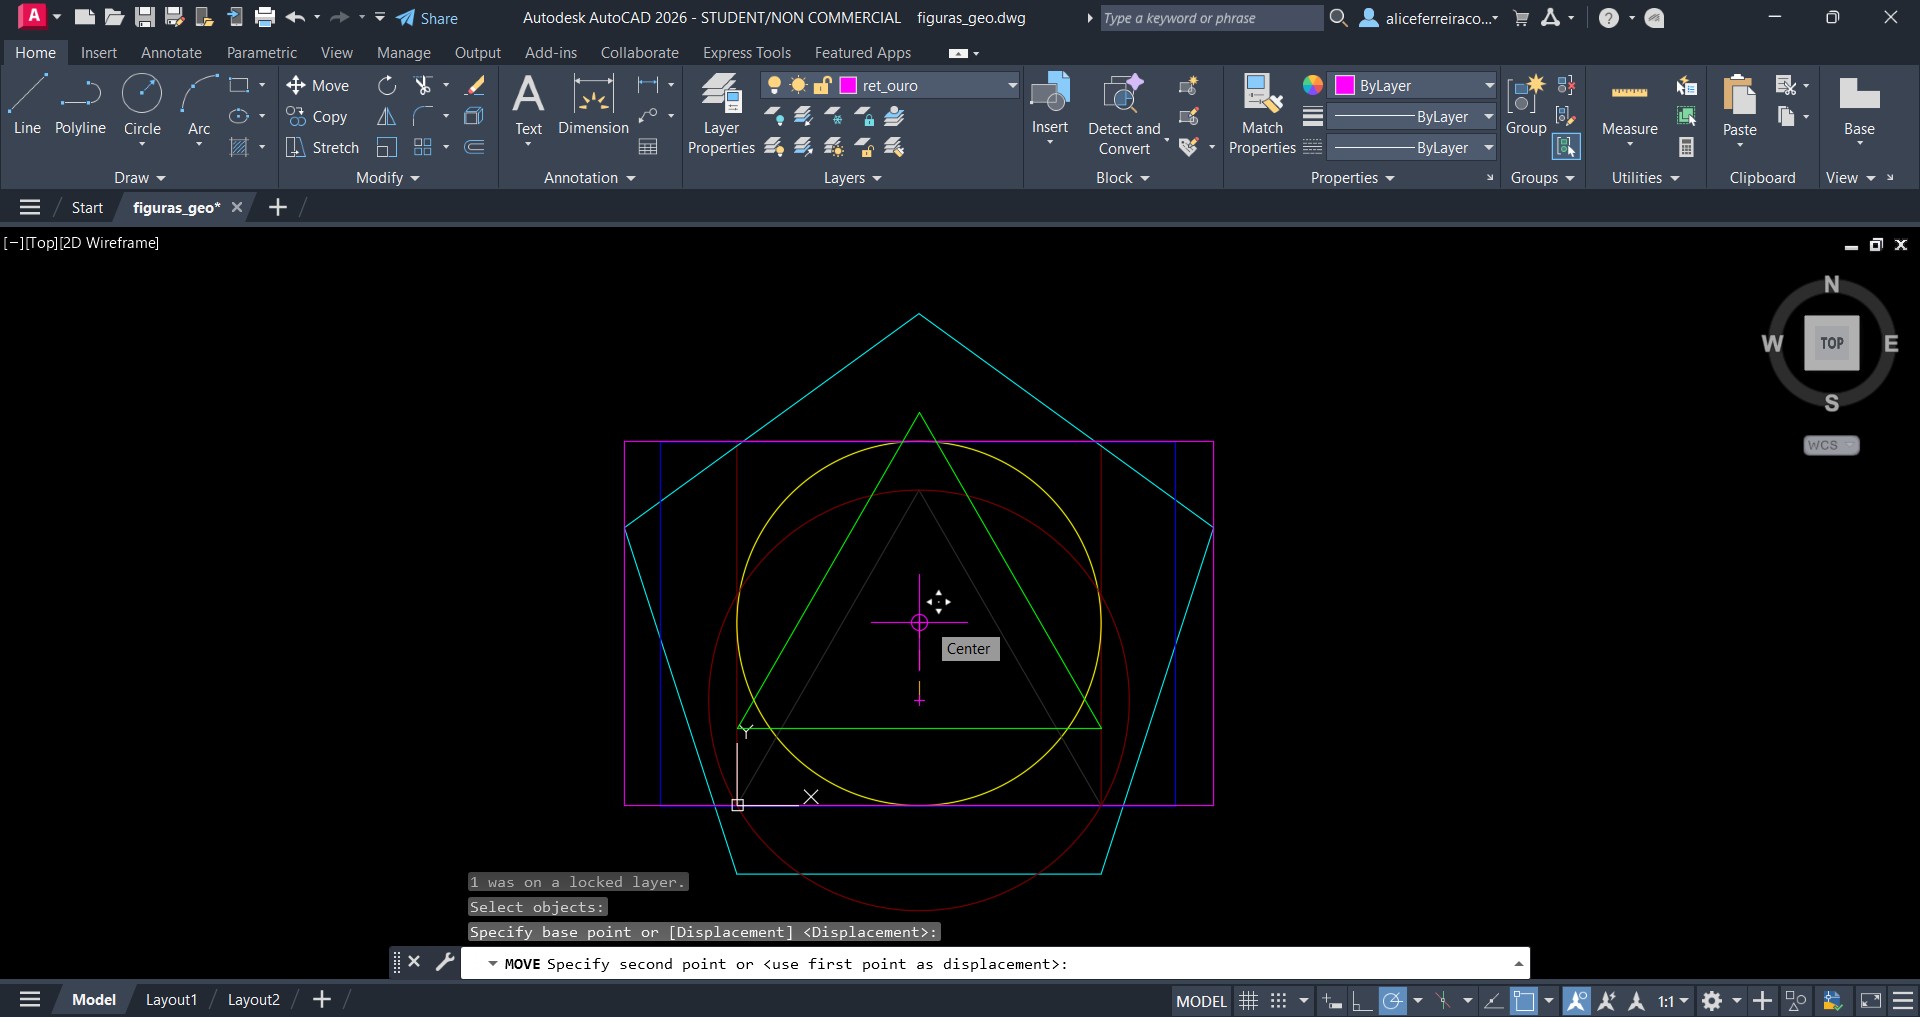This screenshot has width=1920, height=1017.
Task: Open the Layout1 tab
Action: pos(171,1000)
